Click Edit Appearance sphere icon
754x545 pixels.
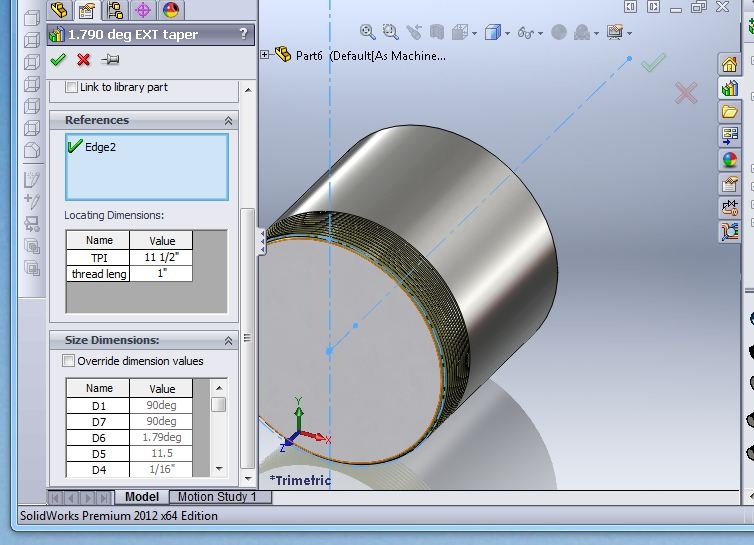click(x=559, y=32)
